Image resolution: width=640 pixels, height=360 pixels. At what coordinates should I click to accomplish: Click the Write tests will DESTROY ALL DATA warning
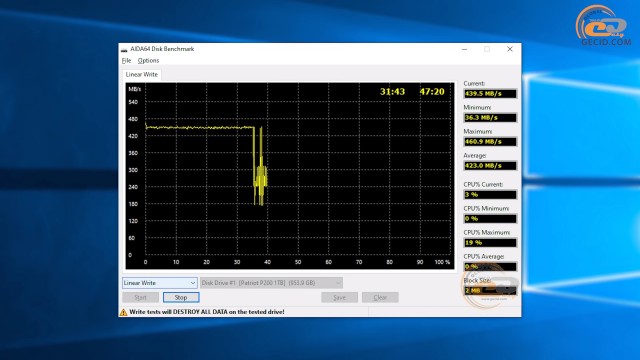tap(207, 312)
